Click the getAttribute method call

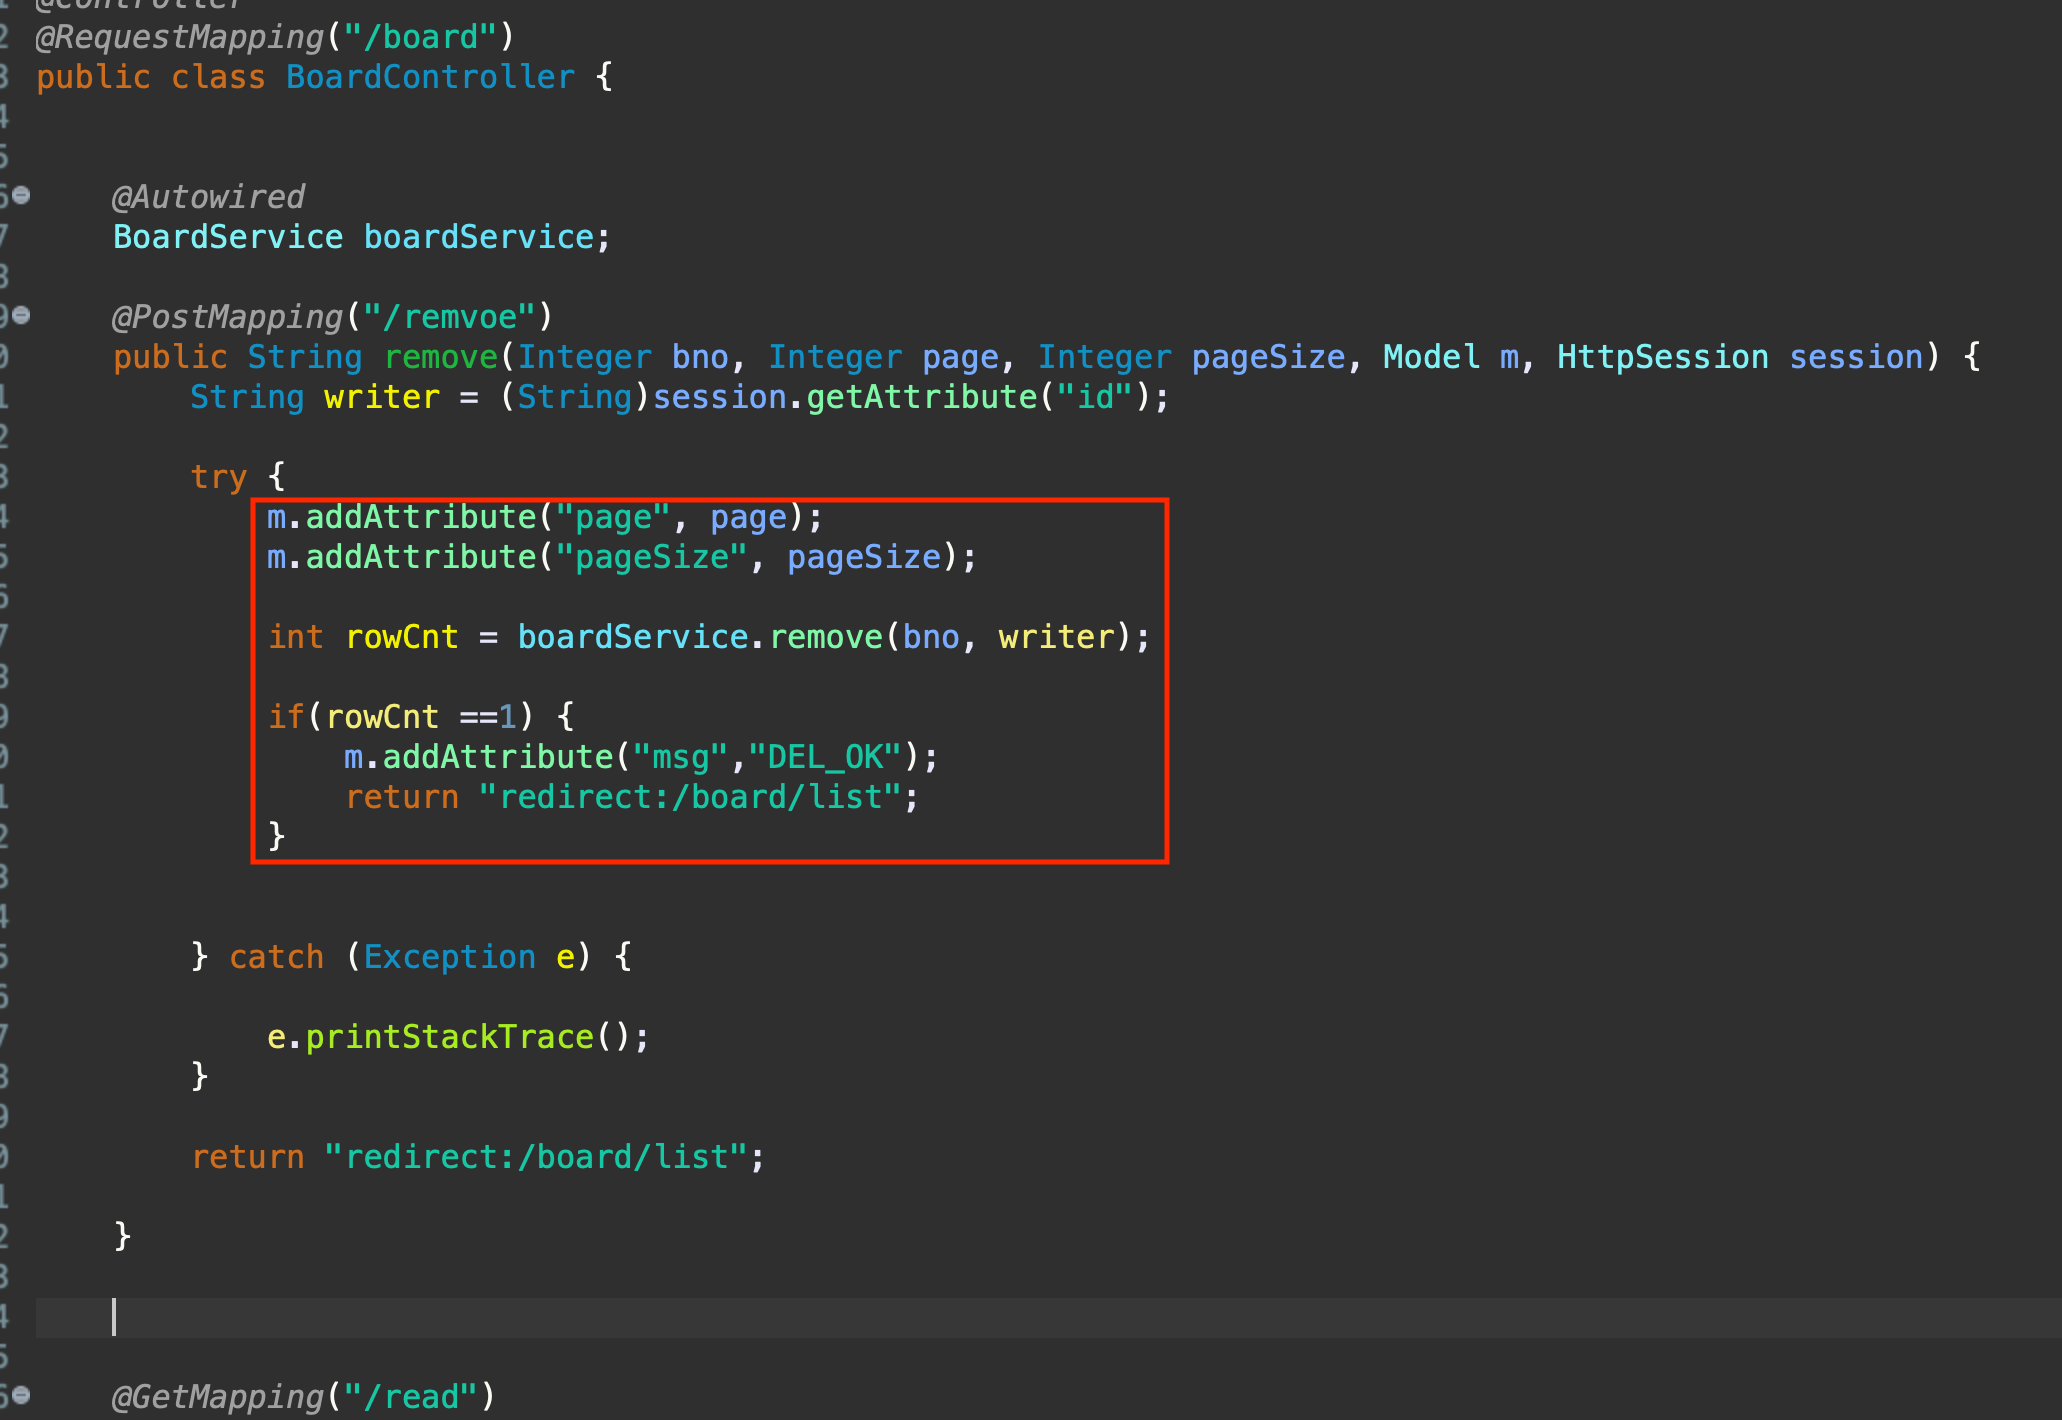tap(921, 397)
